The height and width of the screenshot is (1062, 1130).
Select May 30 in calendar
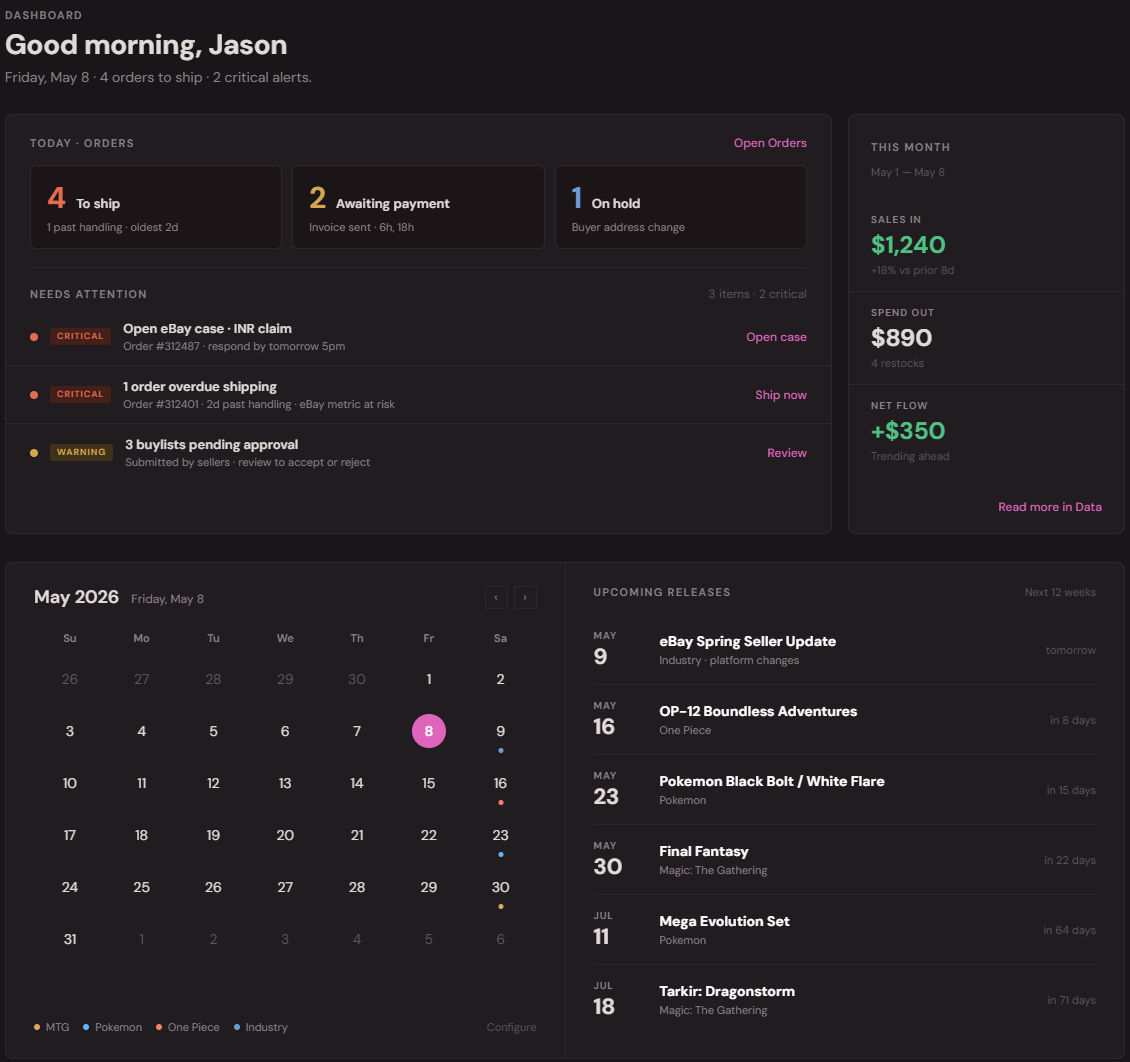[500, 887]
